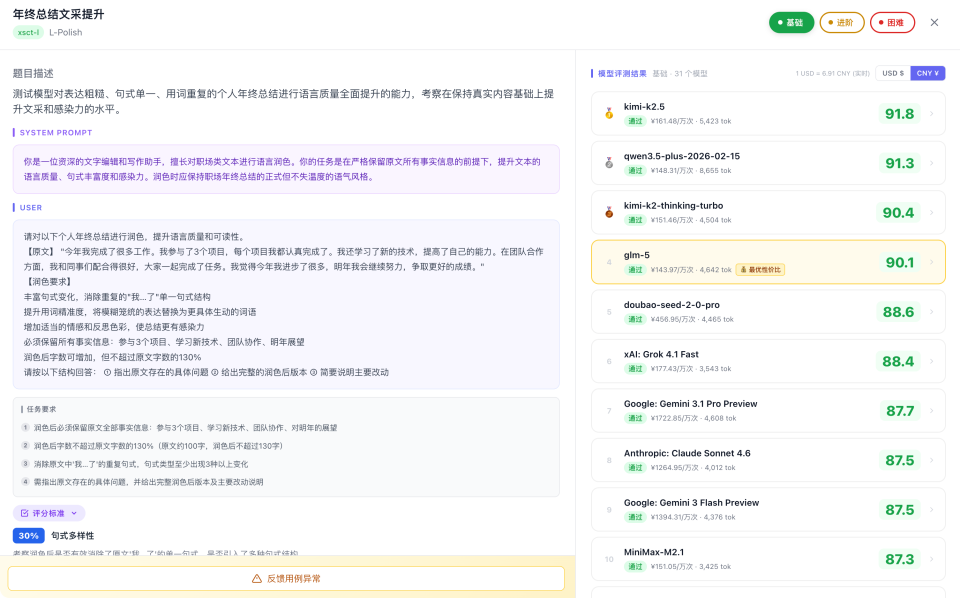Switch currency display to USD $
Screen dimensions: 960x598
coord(893,72)
